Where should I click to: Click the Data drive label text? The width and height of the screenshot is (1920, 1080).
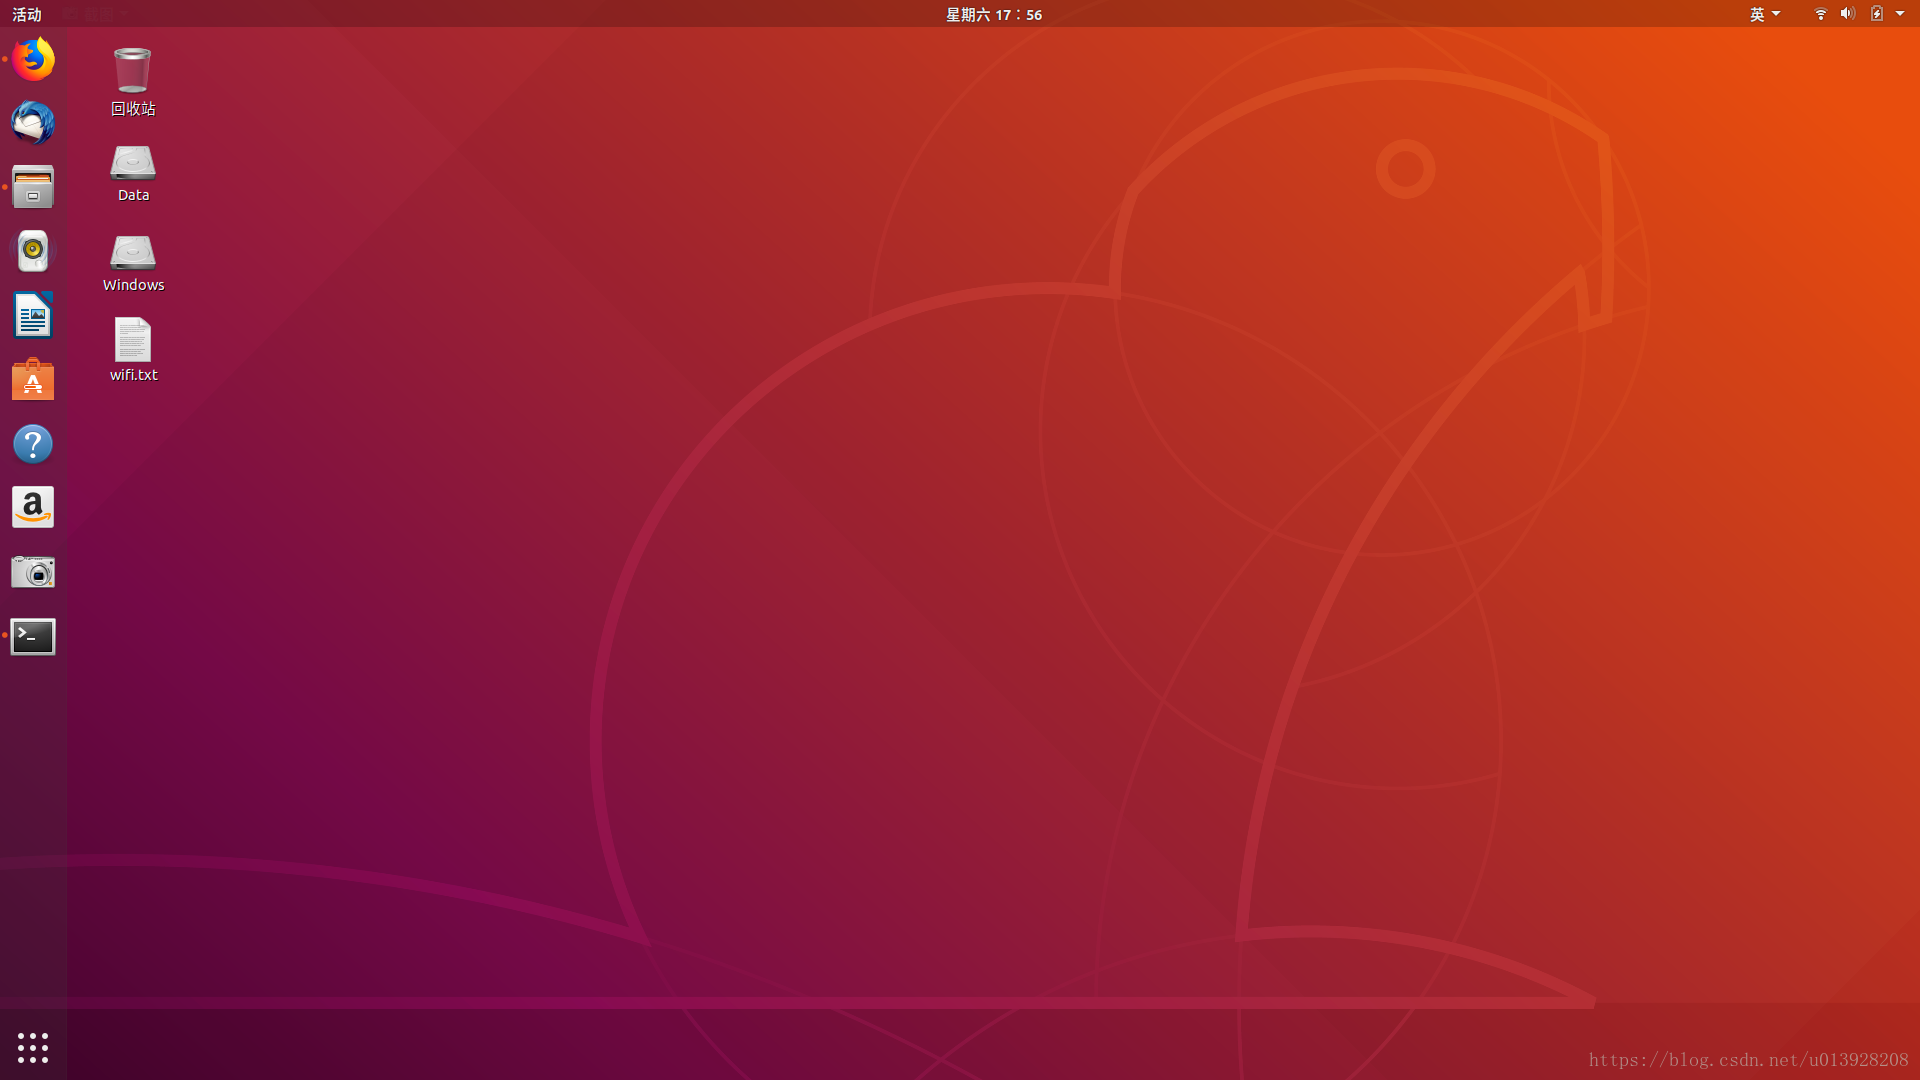pyautogui.click(x=133, y=195)
